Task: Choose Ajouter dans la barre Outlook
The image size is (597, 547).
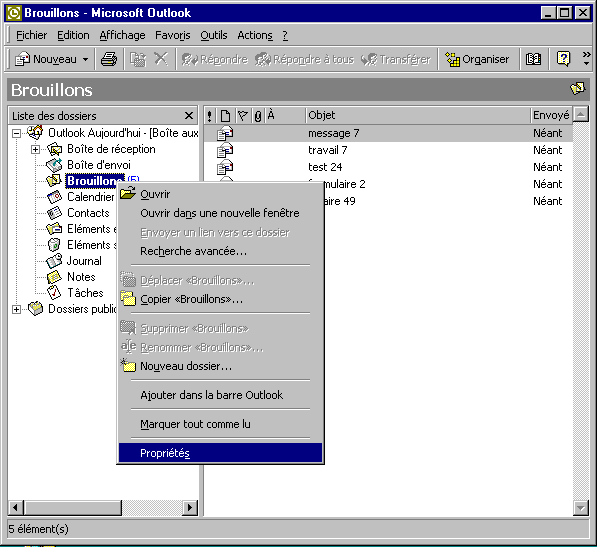Action: coord(220,395)
